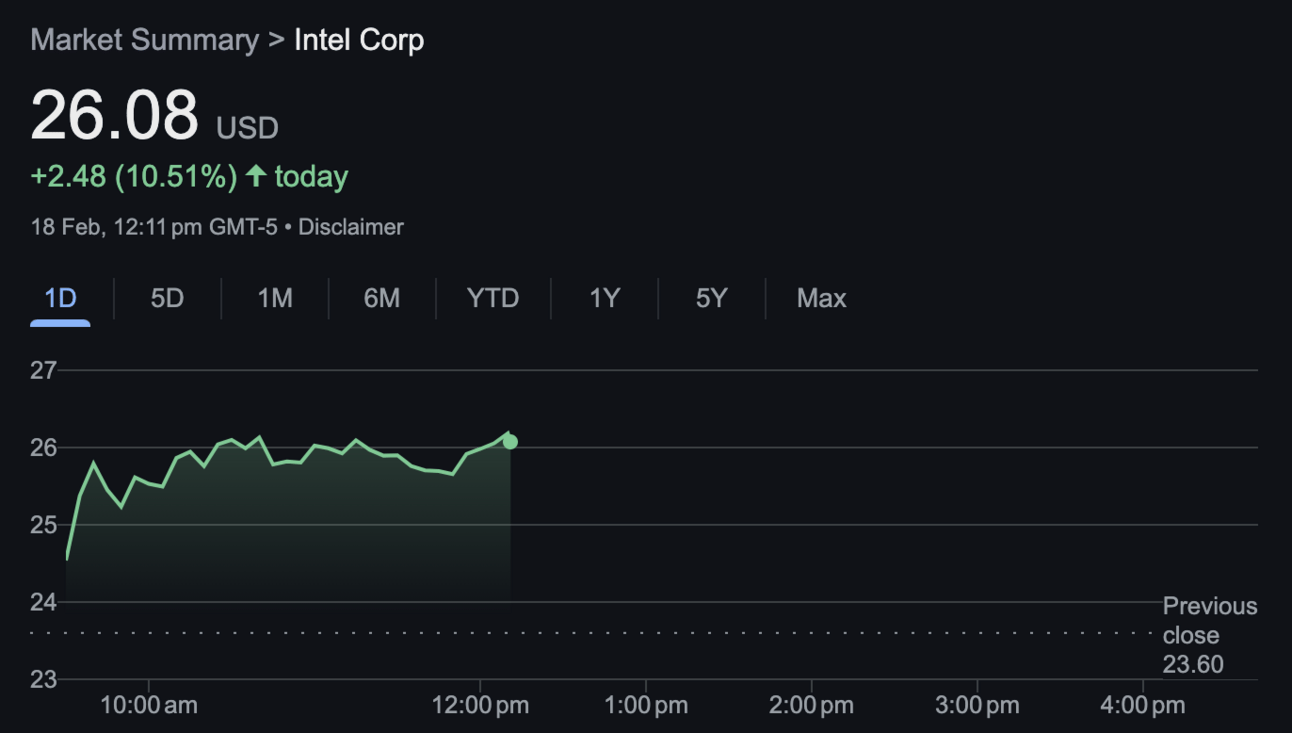The image size is (1292, 733).
Task: Click the 3:00 pm axis label
Action: pos(977,705)
